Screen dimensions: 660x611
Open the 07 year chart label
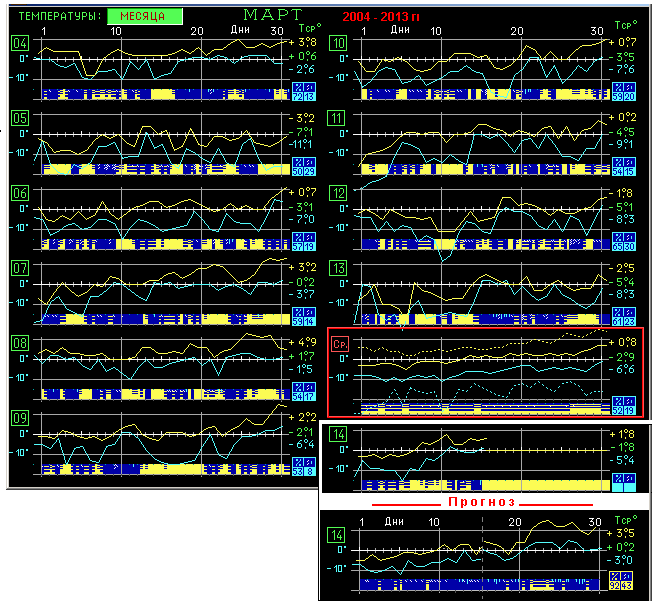(19, 268)
